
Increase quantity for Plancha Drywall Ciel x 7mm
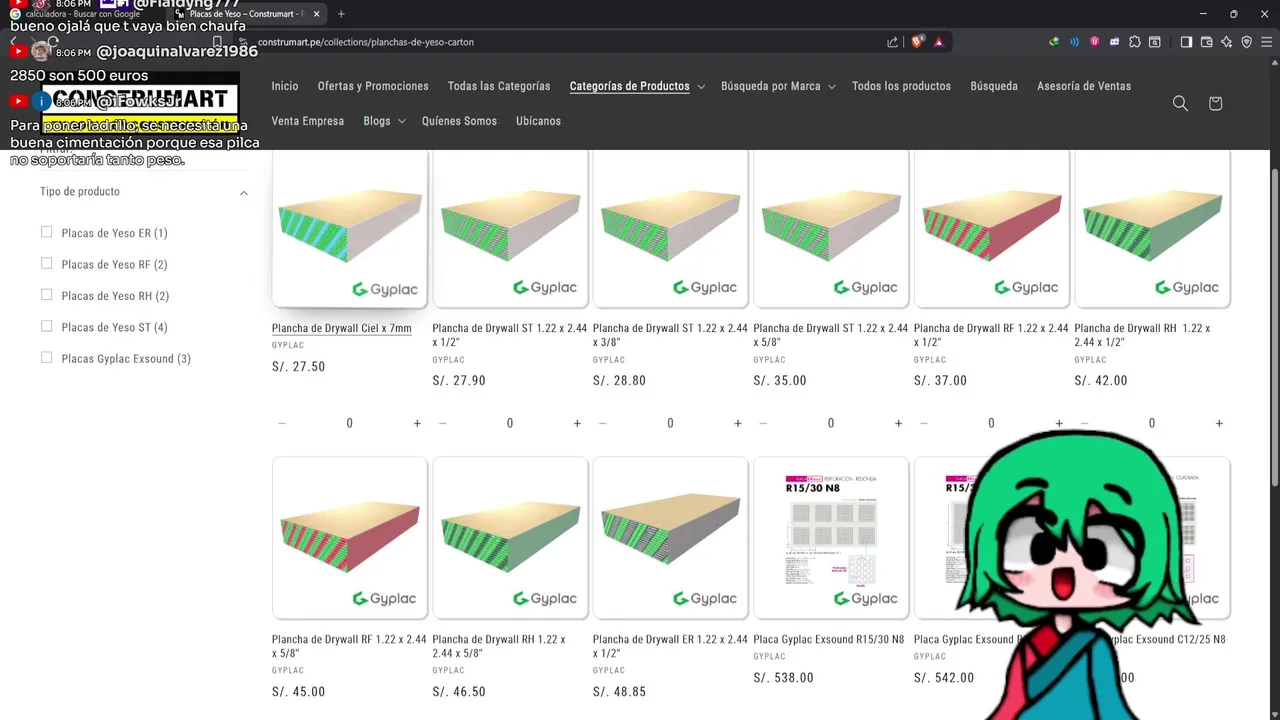coord(417,423)
